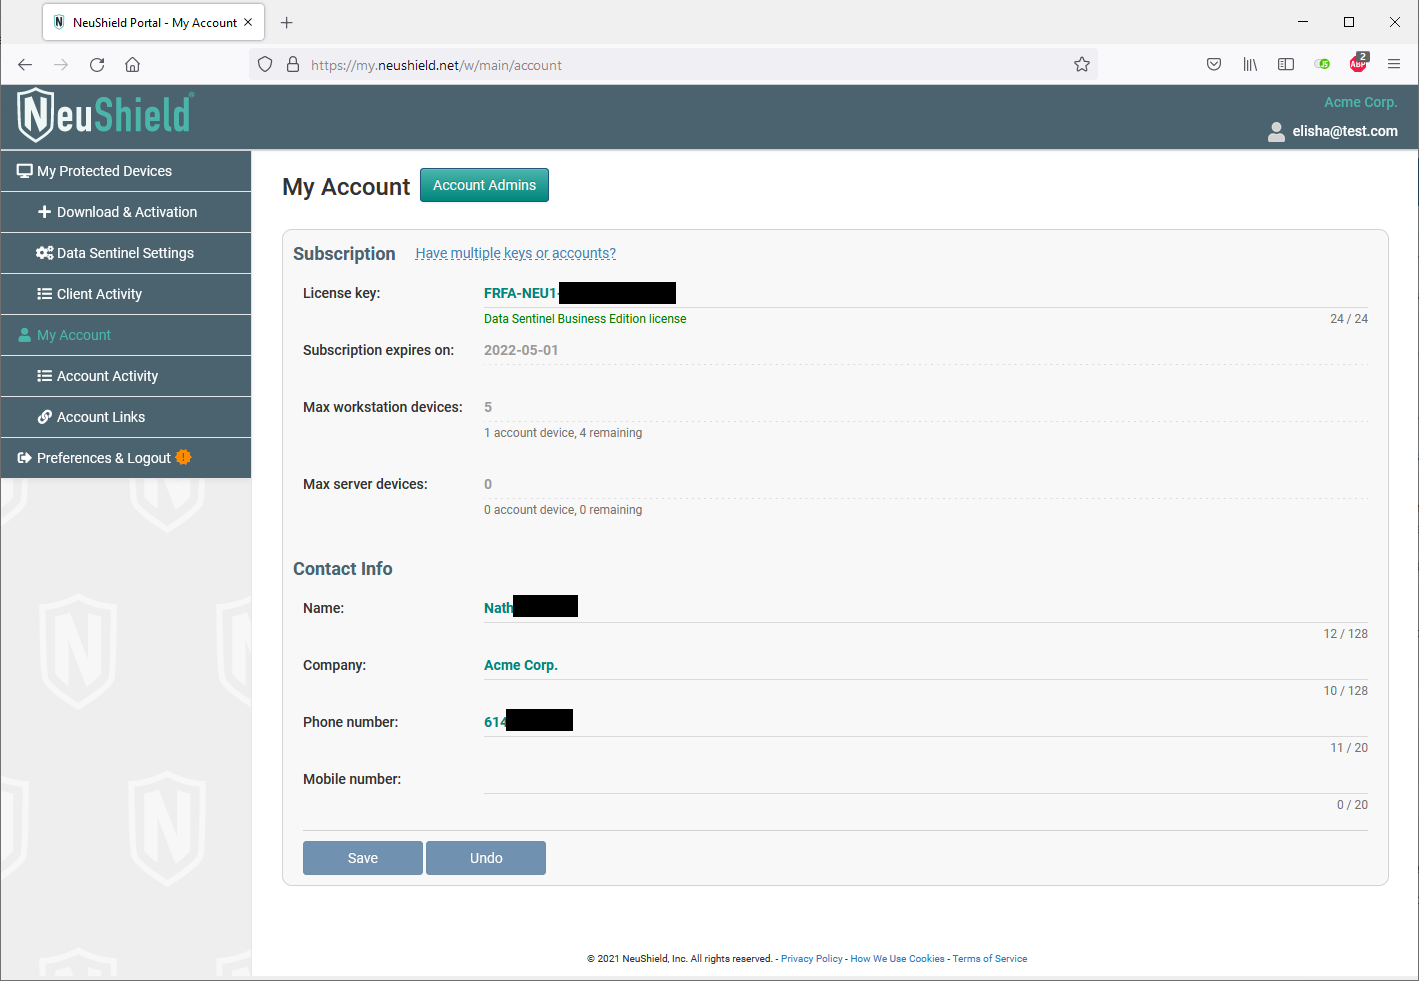Open Account Activity page
Image resolution: width=1419 pixels, height=981 pixels.
pyautogui.click(x=126, y=376)
